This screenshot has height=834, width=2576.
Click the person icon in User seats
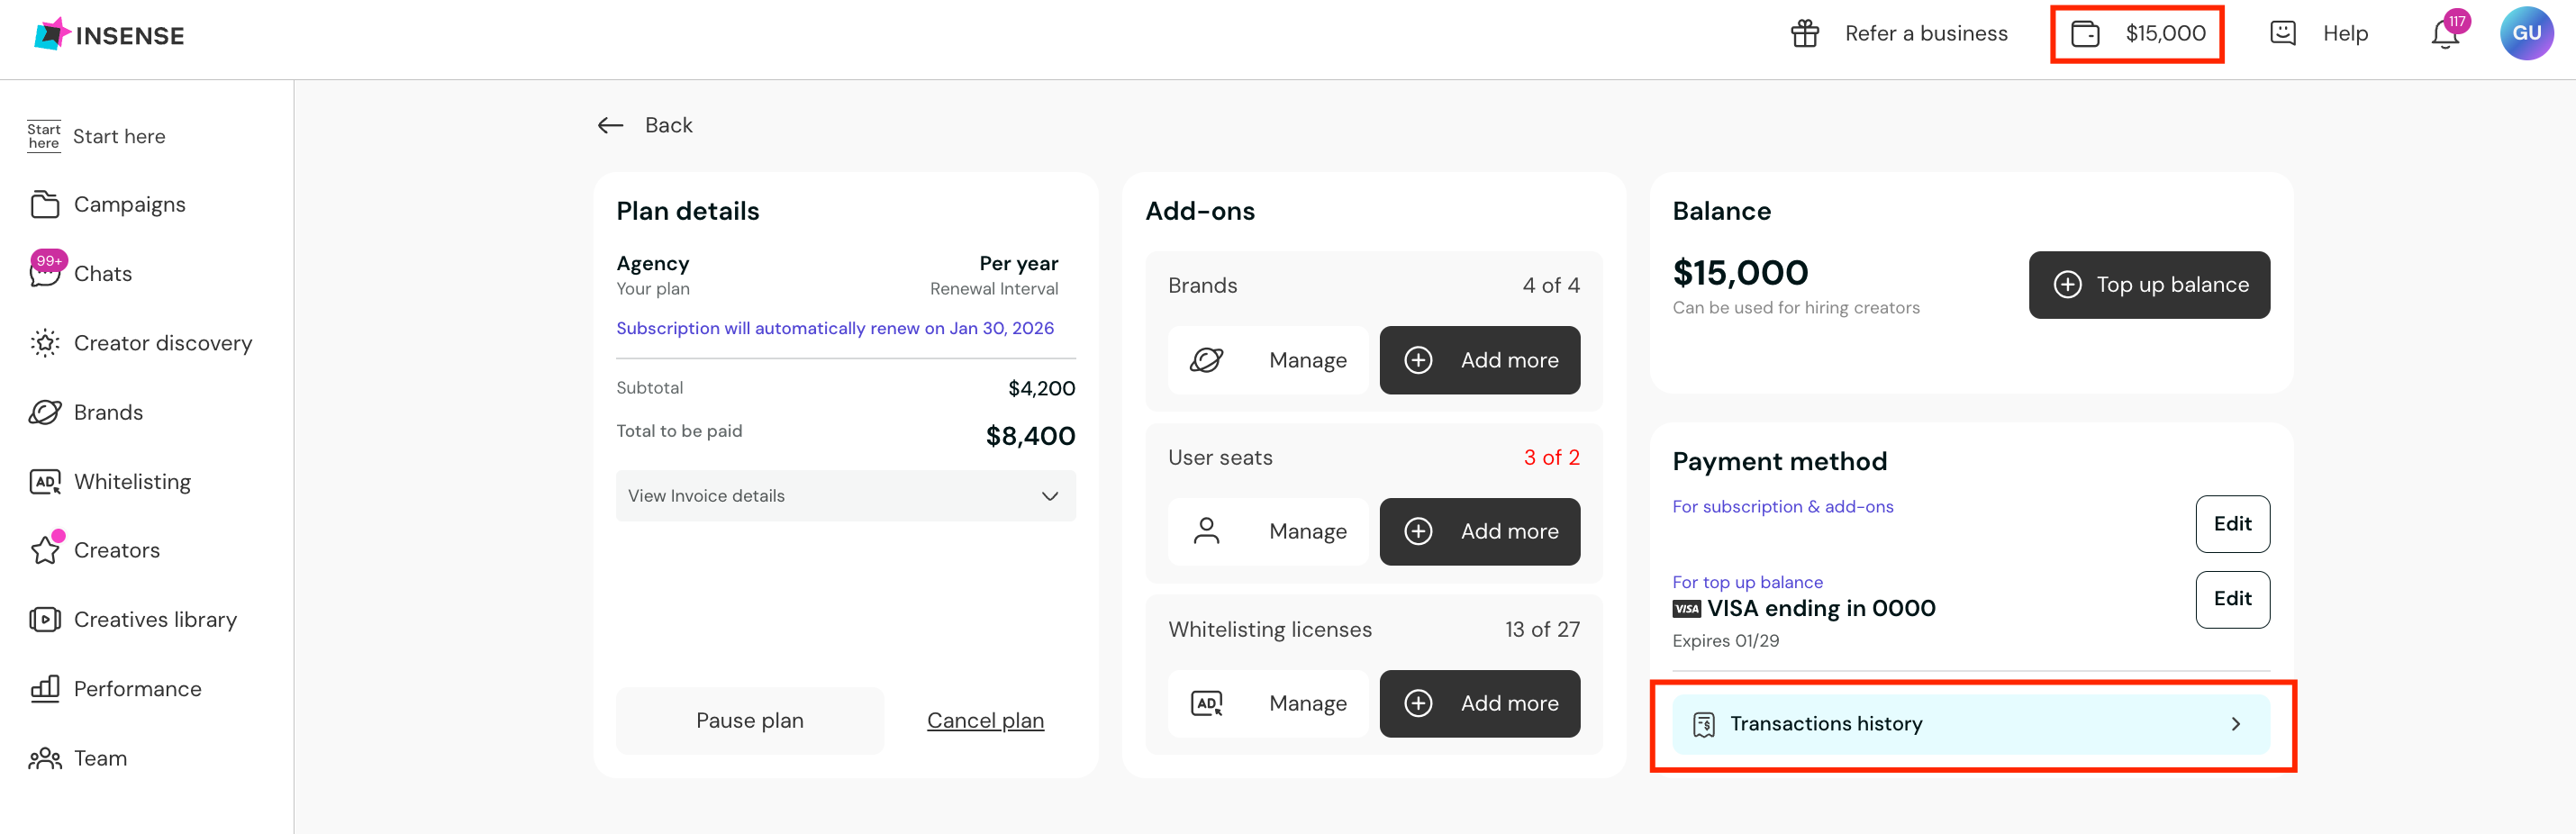click(x=1206, y=531)
